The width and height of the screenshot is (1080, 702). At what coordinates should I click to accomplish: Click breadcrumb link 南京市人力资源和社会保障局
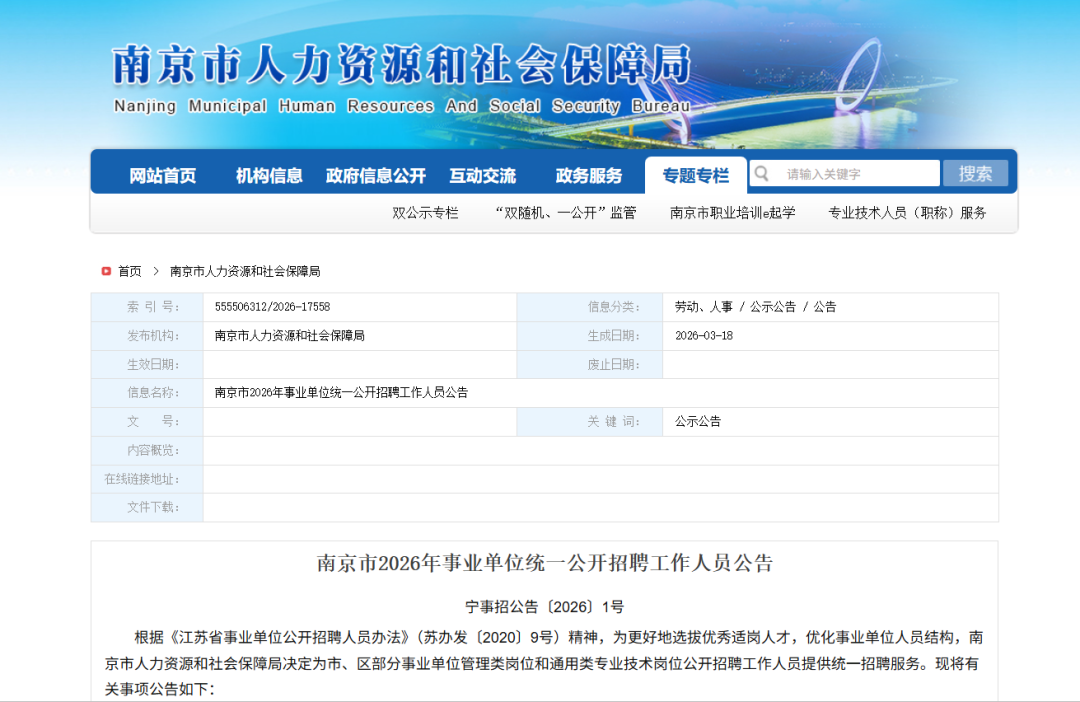pyautogui.click(x=245, y=271)
